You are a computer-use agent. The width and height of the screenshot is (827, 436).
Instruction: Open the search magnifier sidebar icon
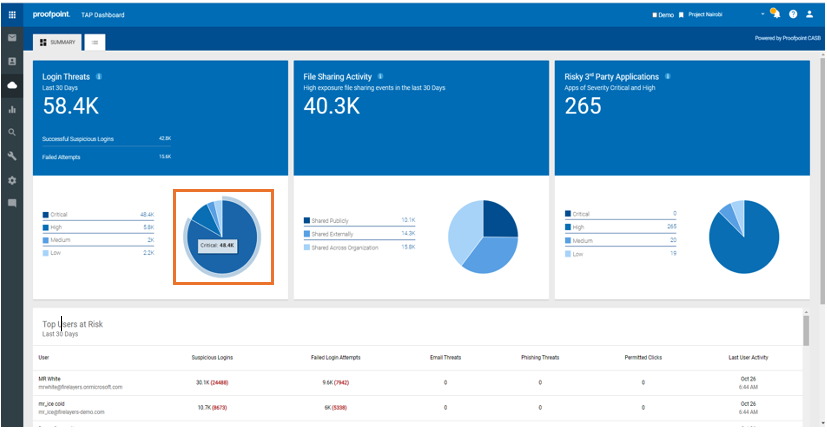[12, 132]
